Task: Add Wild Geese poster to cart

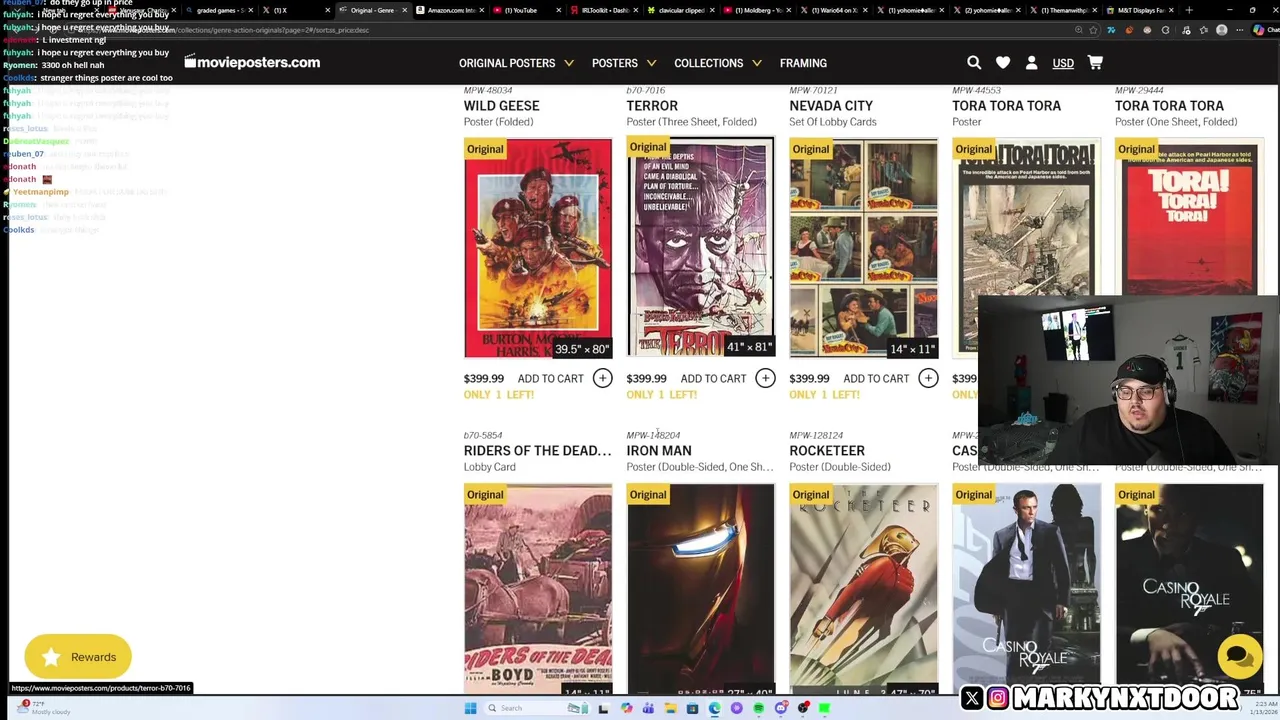Action: point(550,378)
